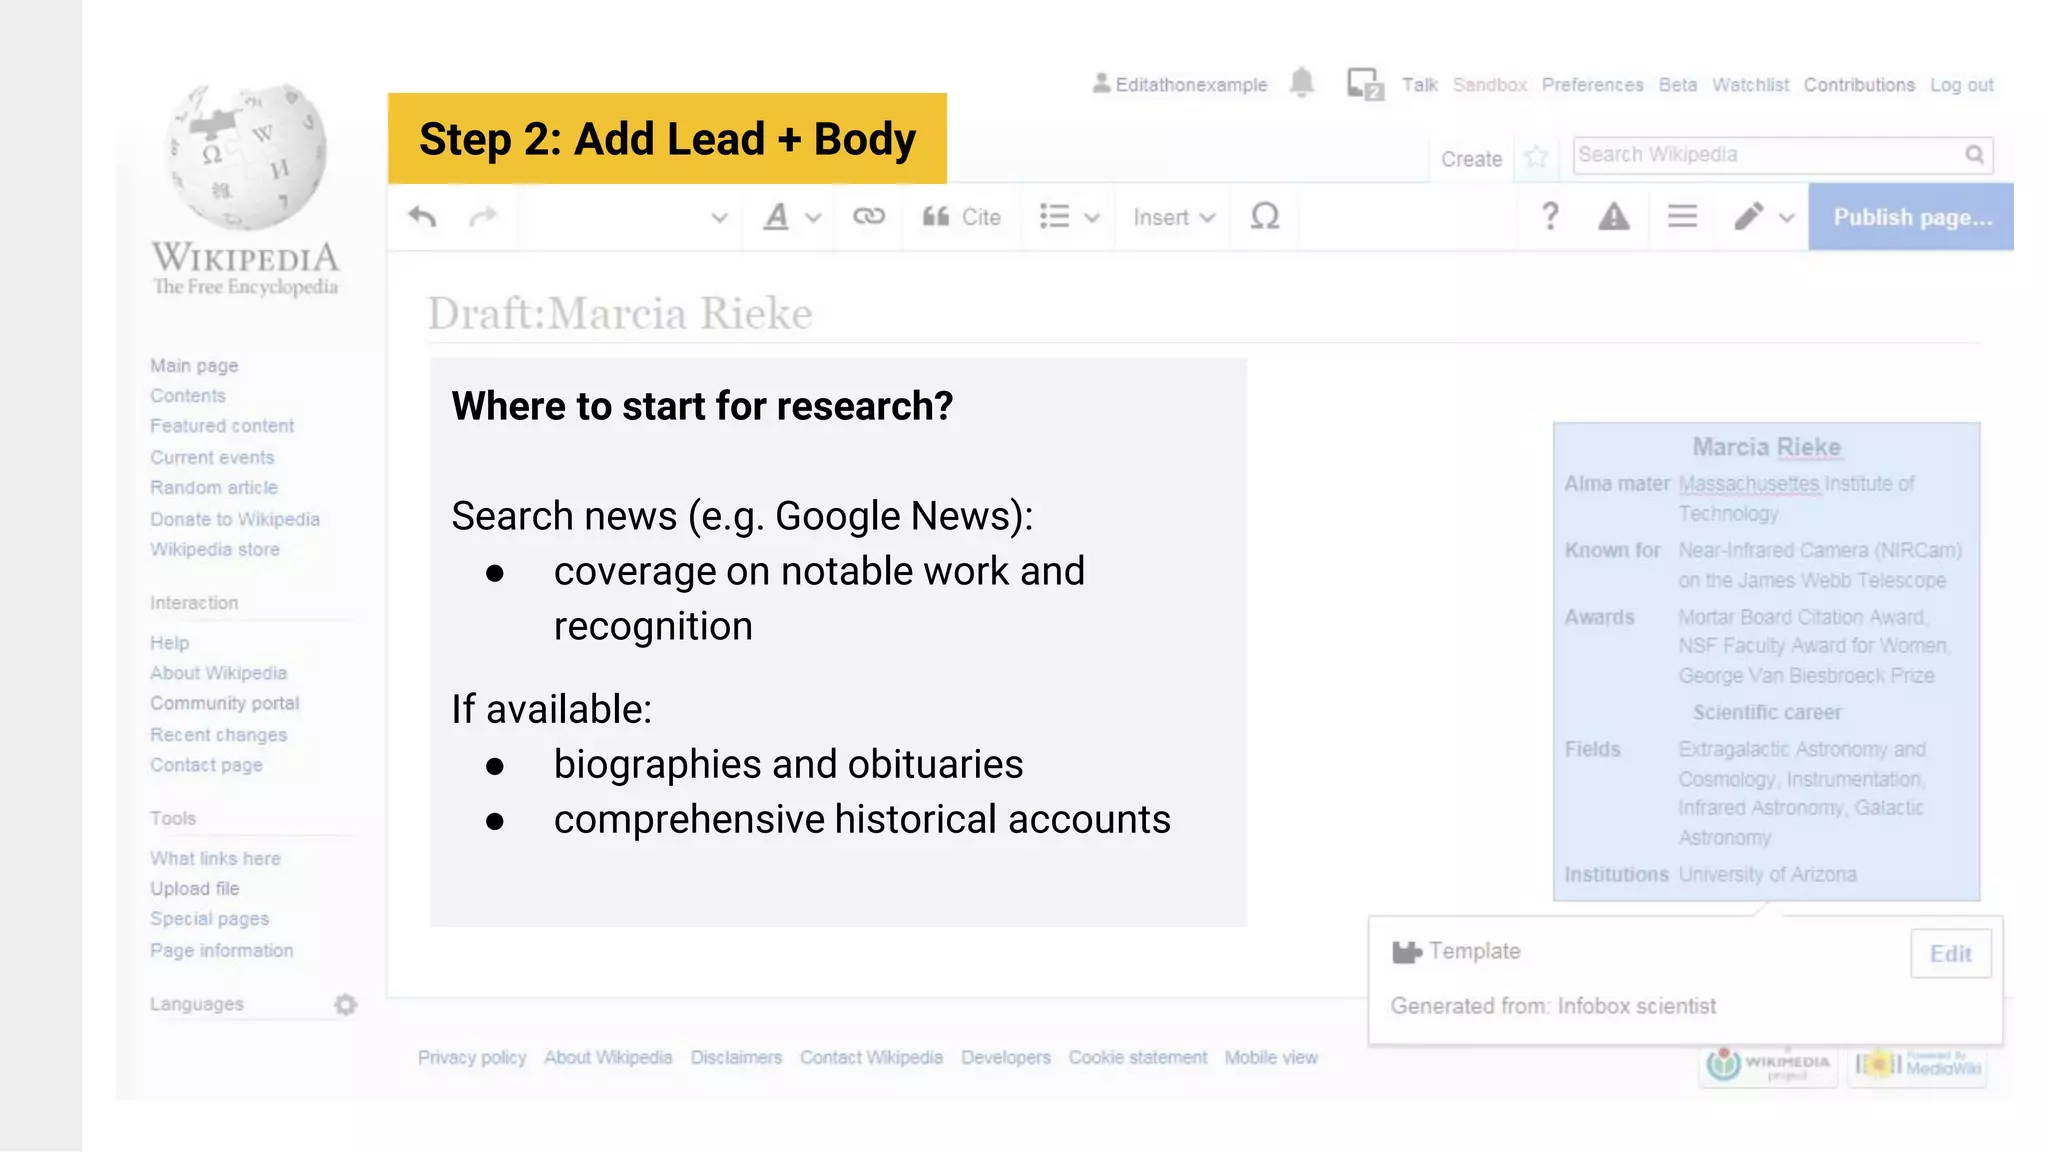Open Contents in sidebar
Viewport: 2048px width, 1152px height.
pos(188,396)
